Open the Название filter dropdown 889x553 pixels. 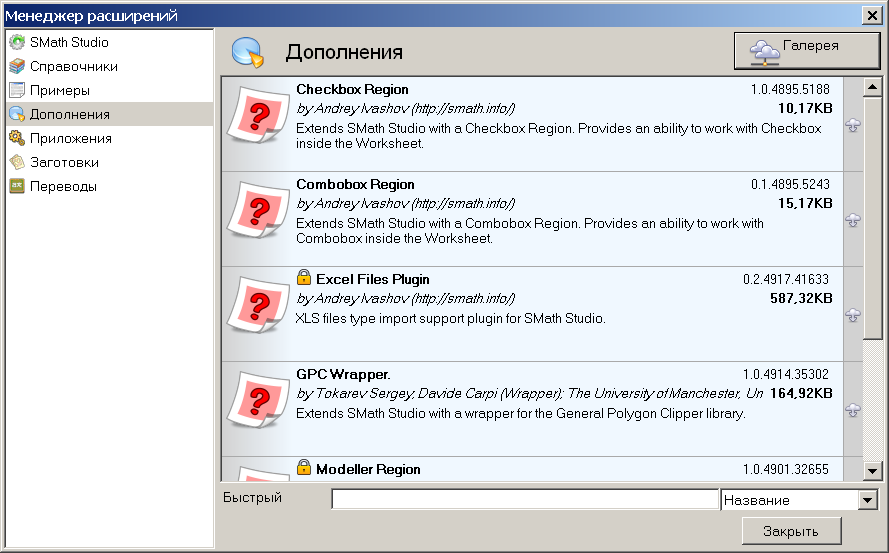coord(866,500)
